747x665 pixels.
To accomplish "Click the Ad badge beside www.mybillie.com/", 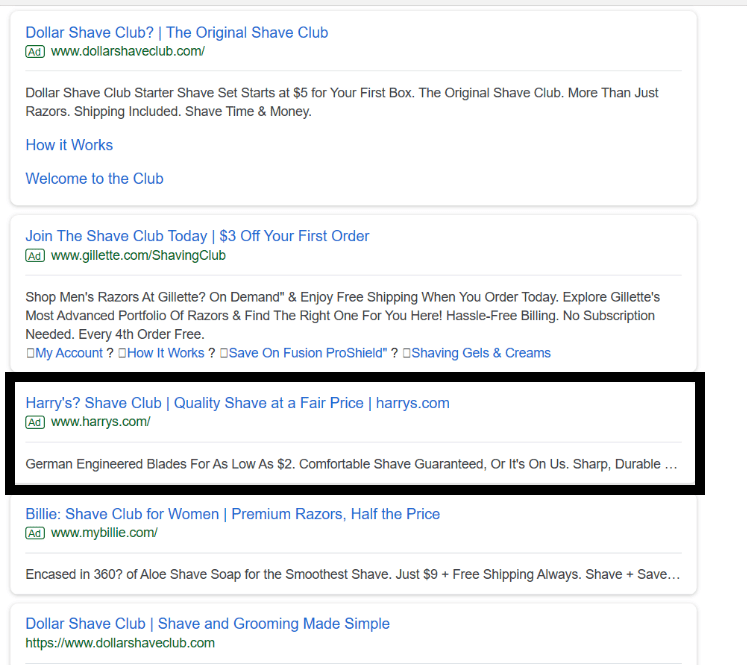I will click(x=35, y=533).
